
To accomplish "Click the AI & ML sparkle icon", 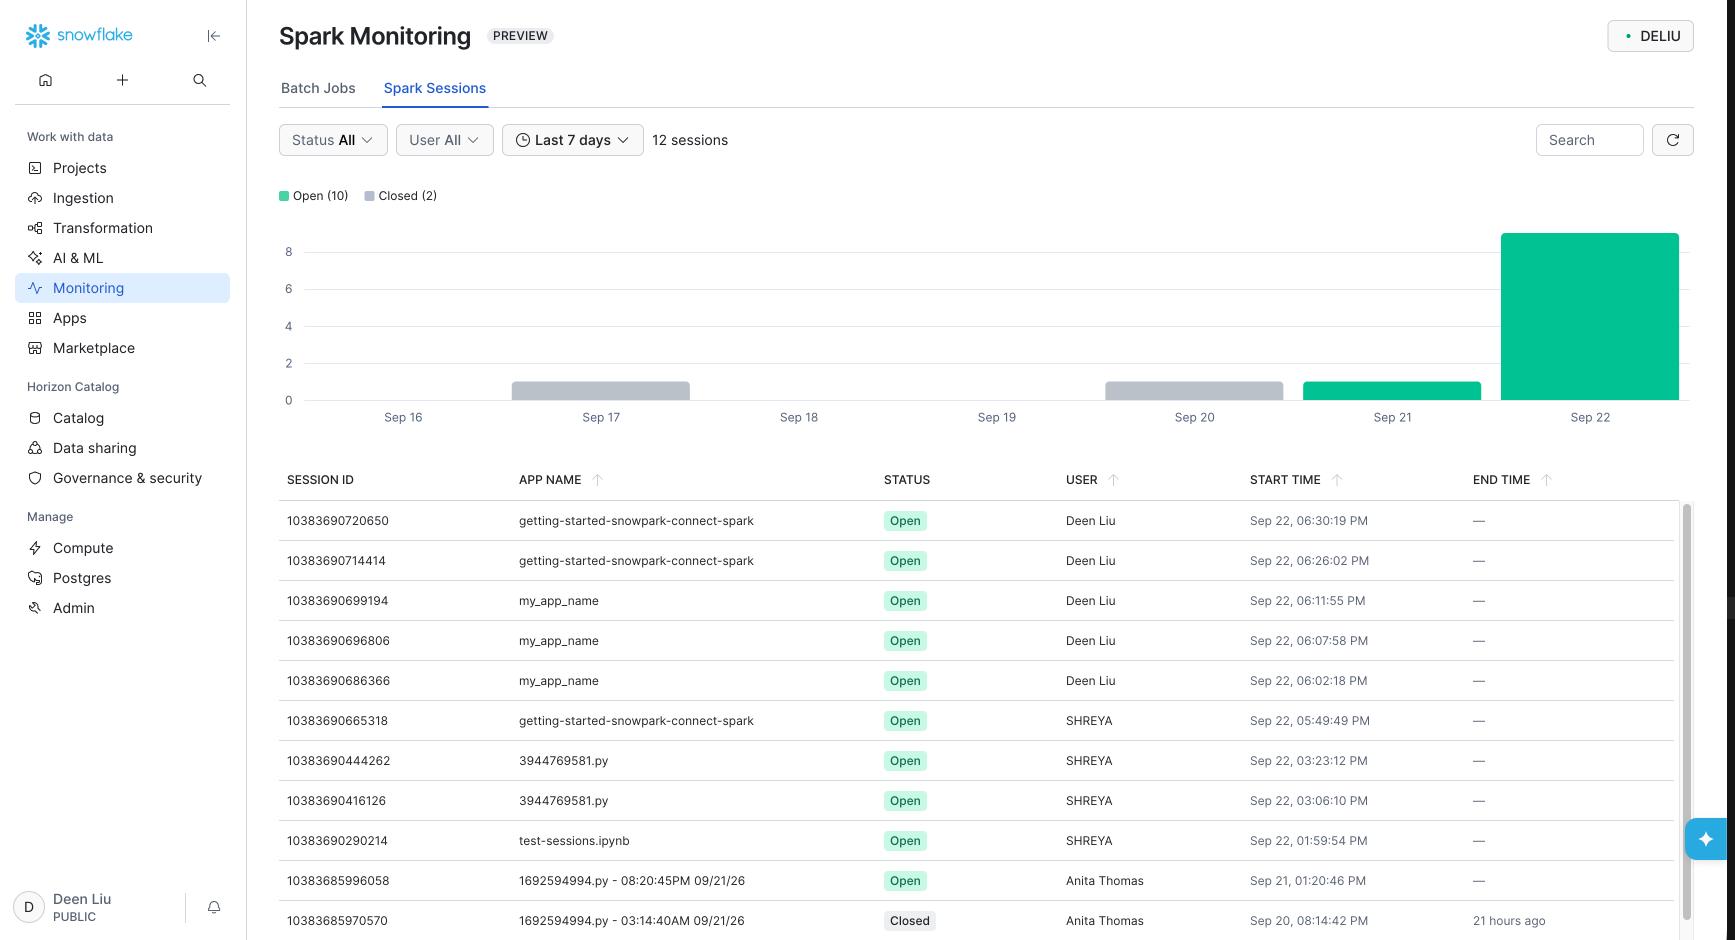I will [x=35, y=258].
